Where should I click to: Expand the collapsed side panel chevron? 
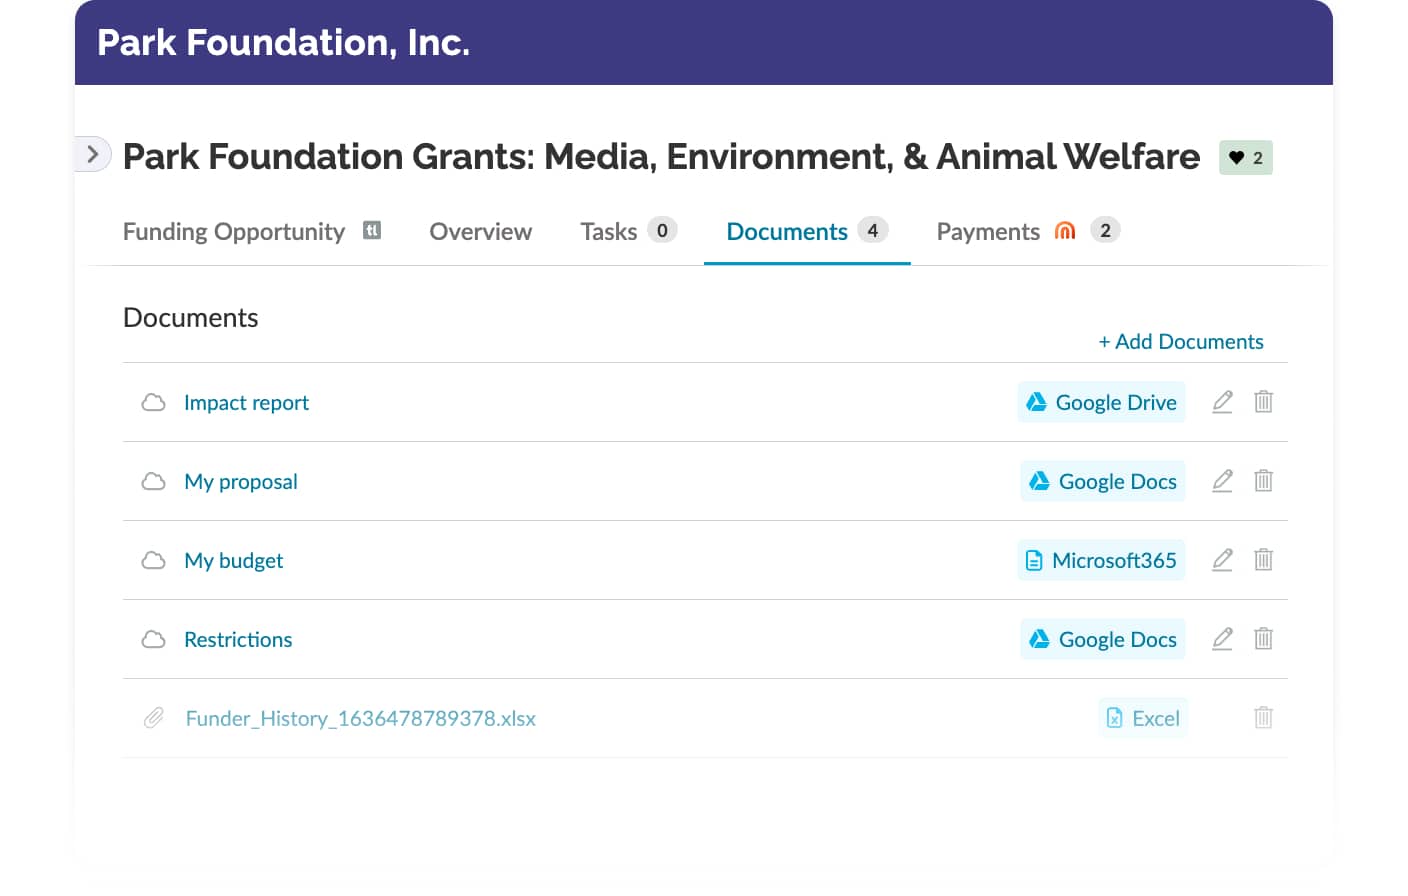click(91, 154)
